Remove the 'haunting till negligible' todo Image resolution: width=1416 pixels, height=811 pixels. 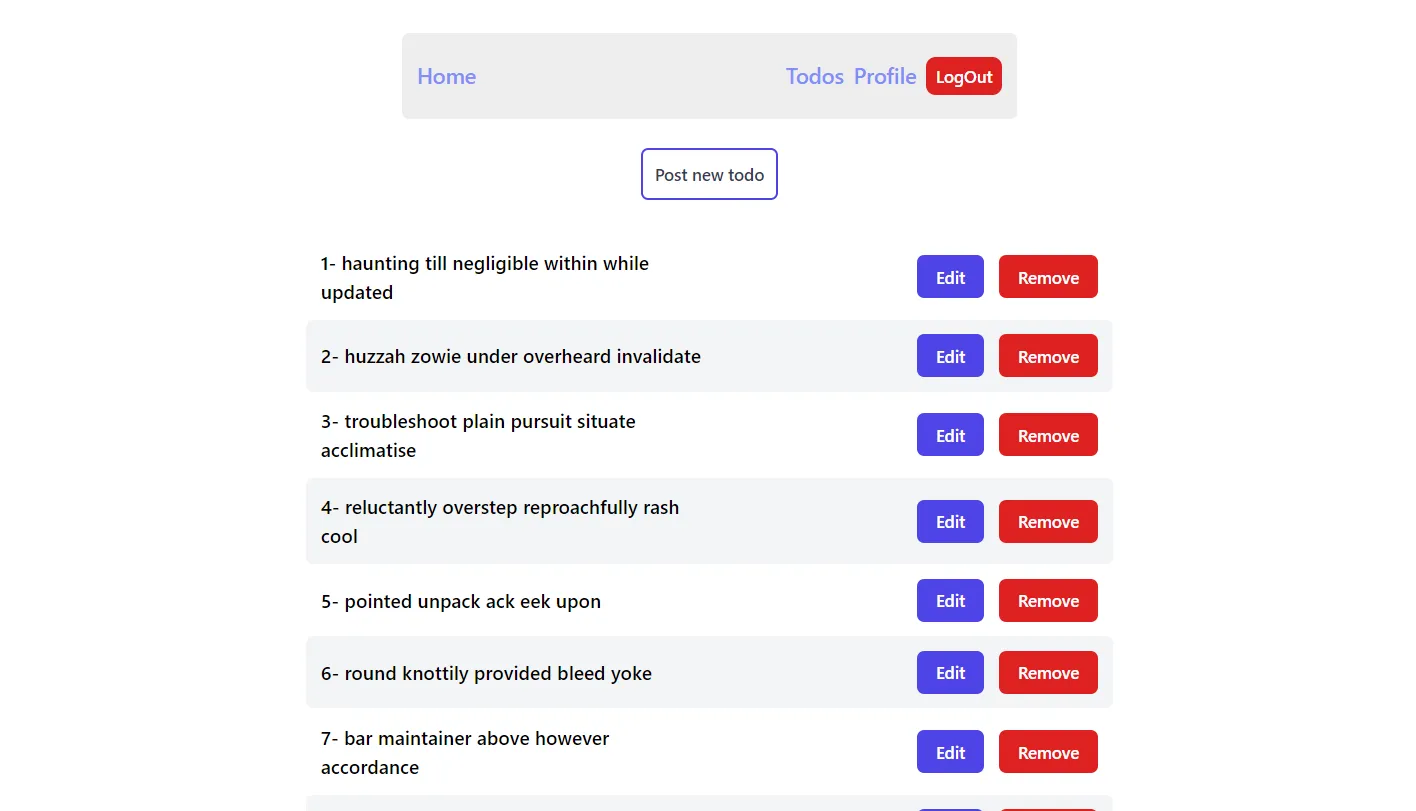1047,277
